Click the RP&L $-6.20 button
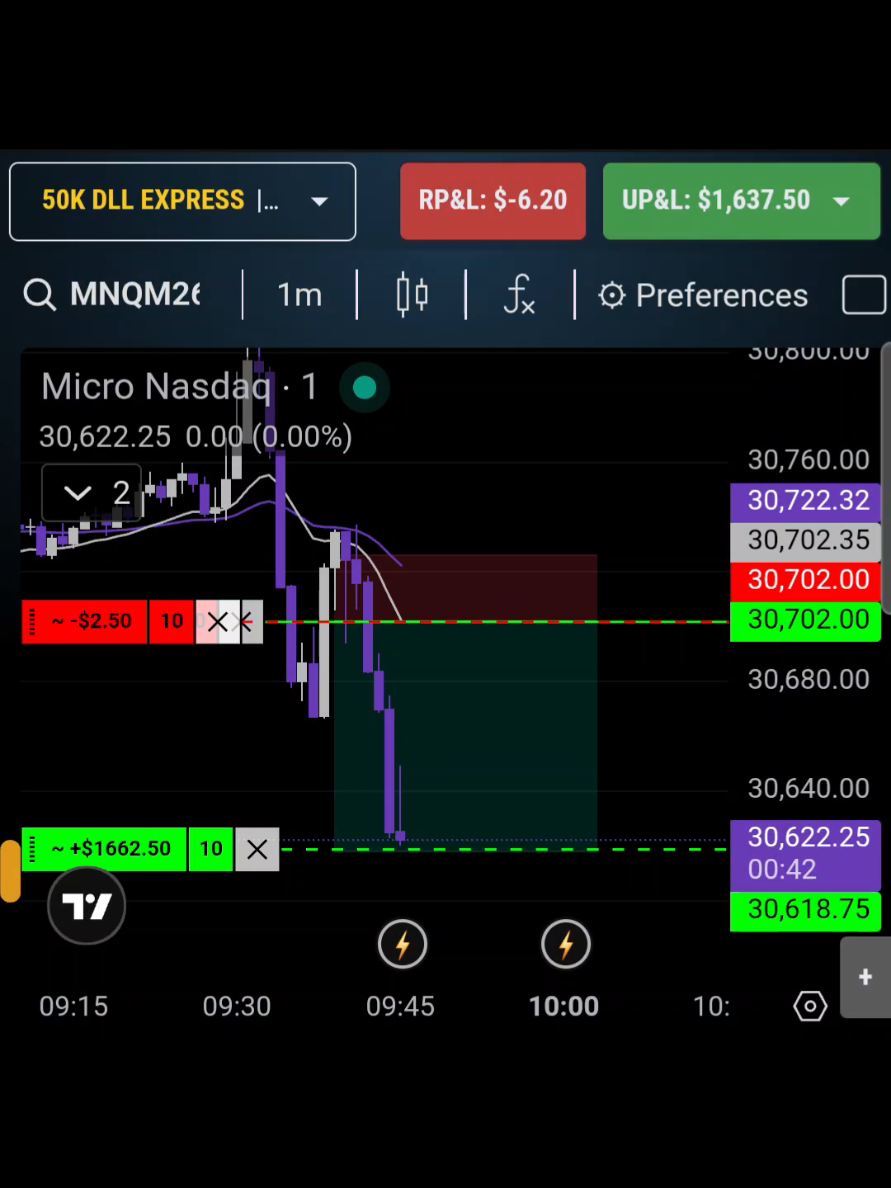Image resolution: width=891 pixels, height=1188 pixels. (493, 202)
